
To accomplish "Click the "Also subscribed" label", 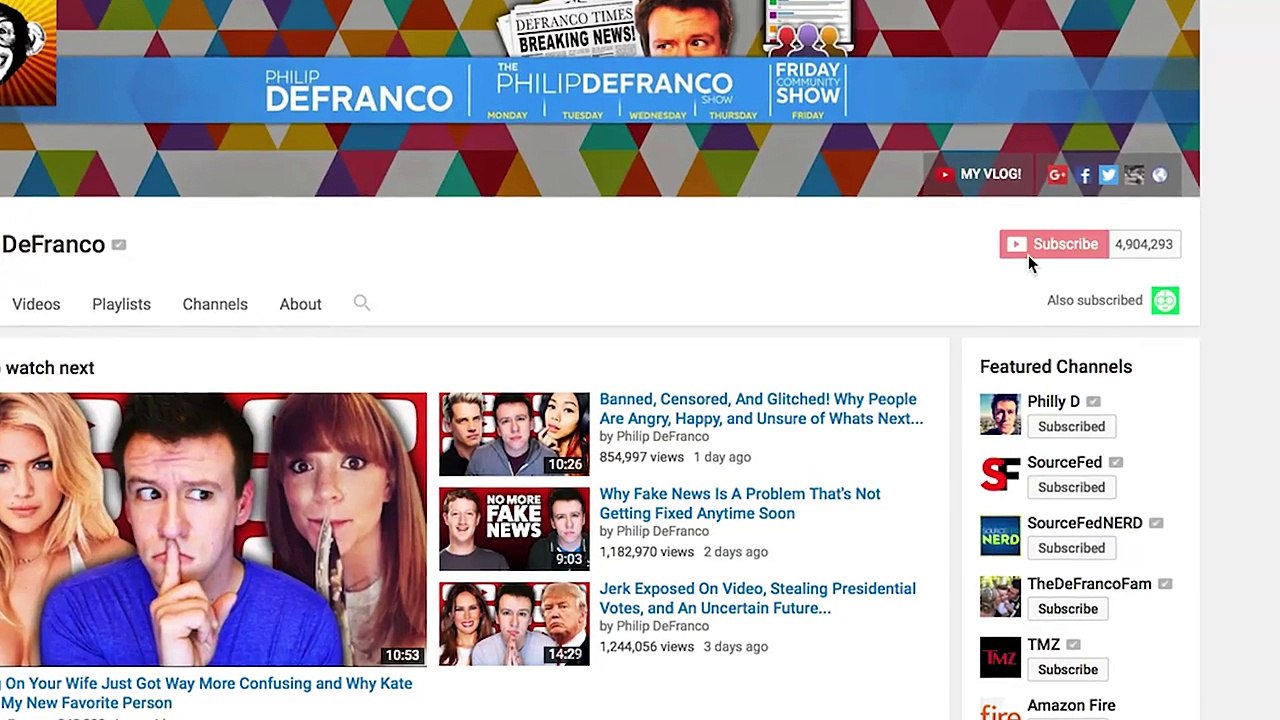I will click(1095, 300).
